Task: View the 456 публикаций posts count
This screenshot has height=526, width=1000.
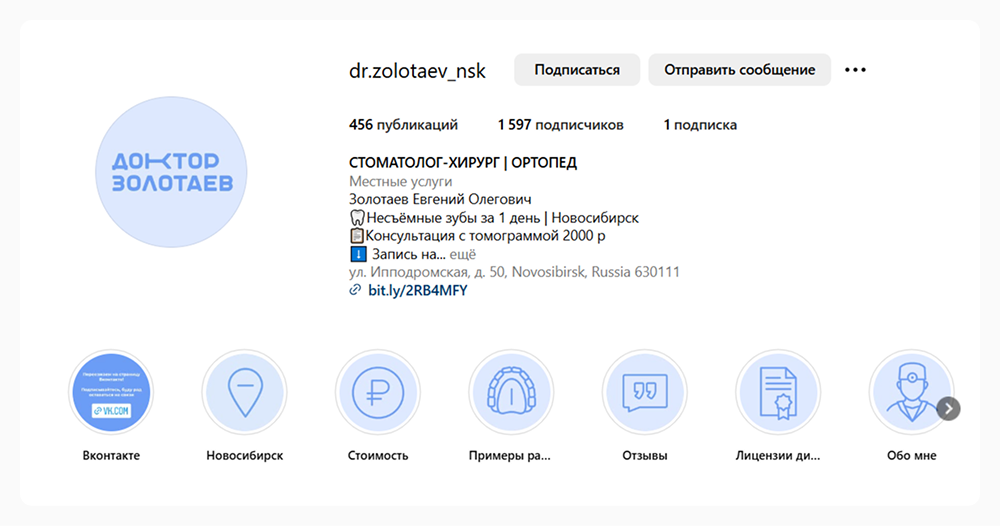Action: (403, 125)
